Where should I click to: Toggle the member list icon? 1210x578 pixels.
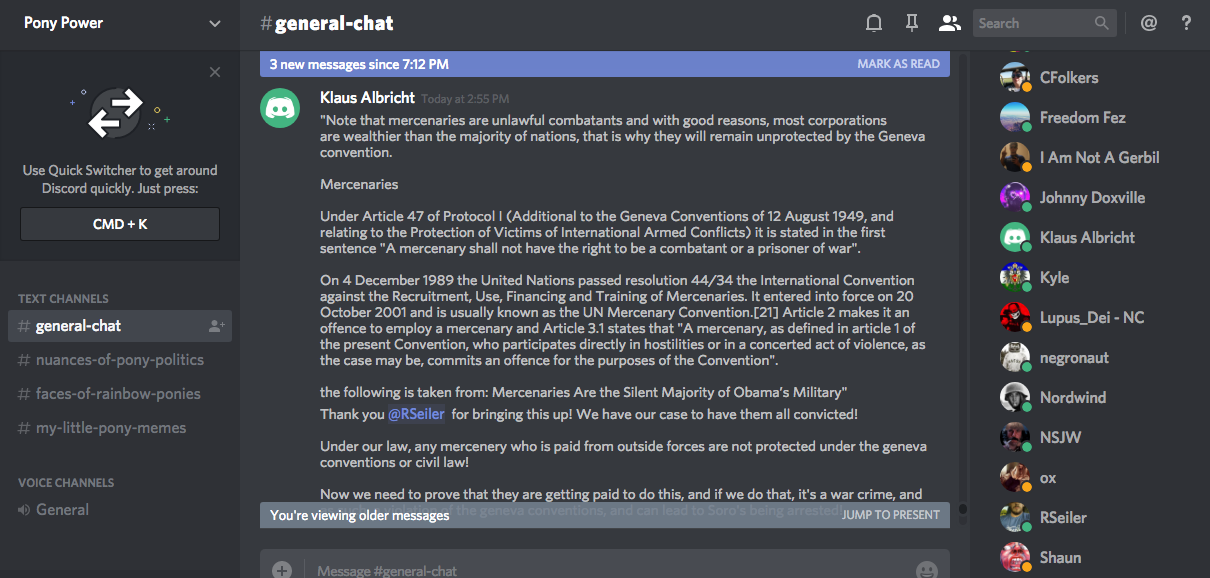[949, 23]
